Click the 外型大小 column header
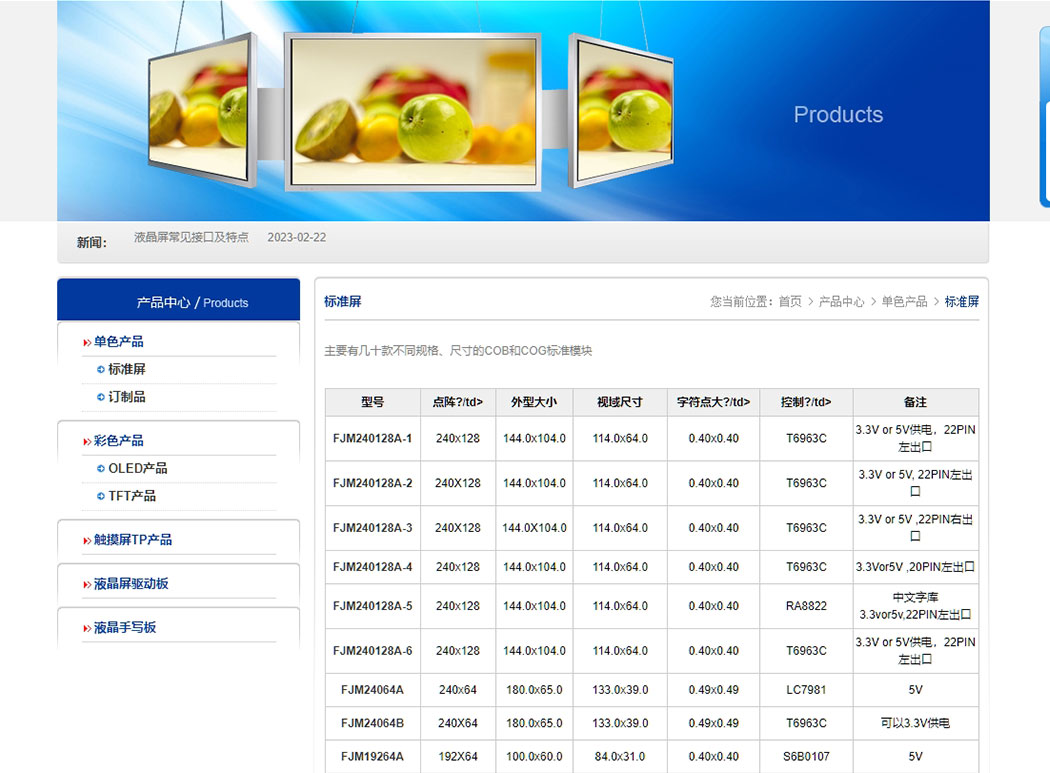 pyautogui.click(x=534, y=402)
